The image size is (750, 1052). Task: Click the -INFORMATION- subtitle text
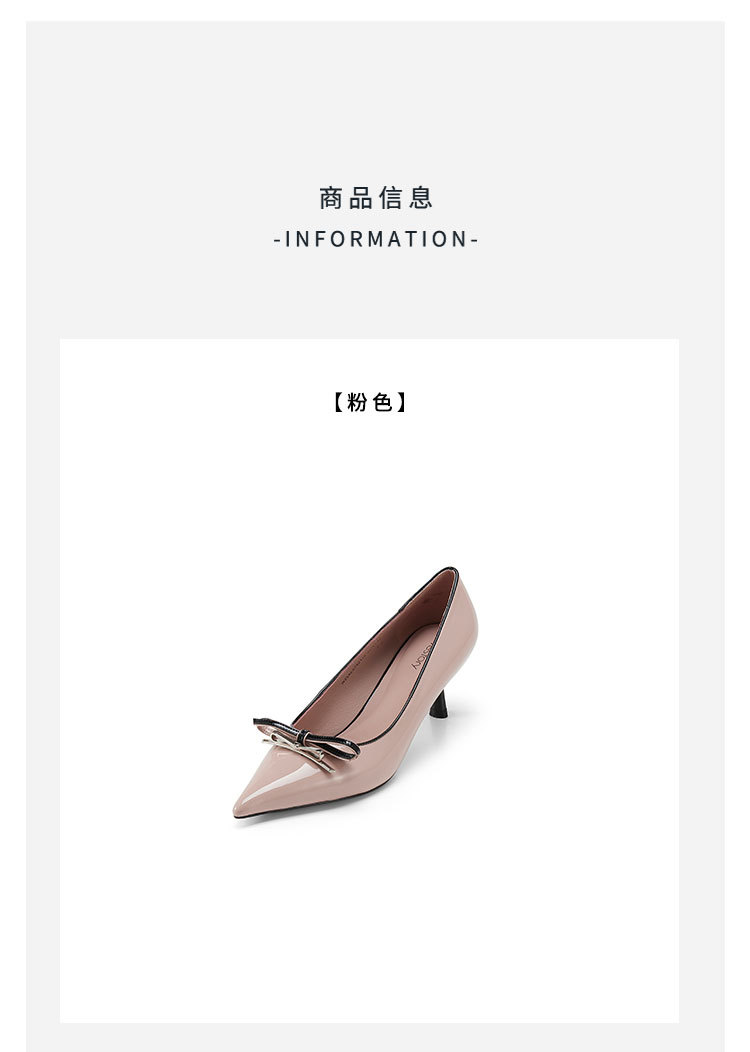(x=376, y=239)
